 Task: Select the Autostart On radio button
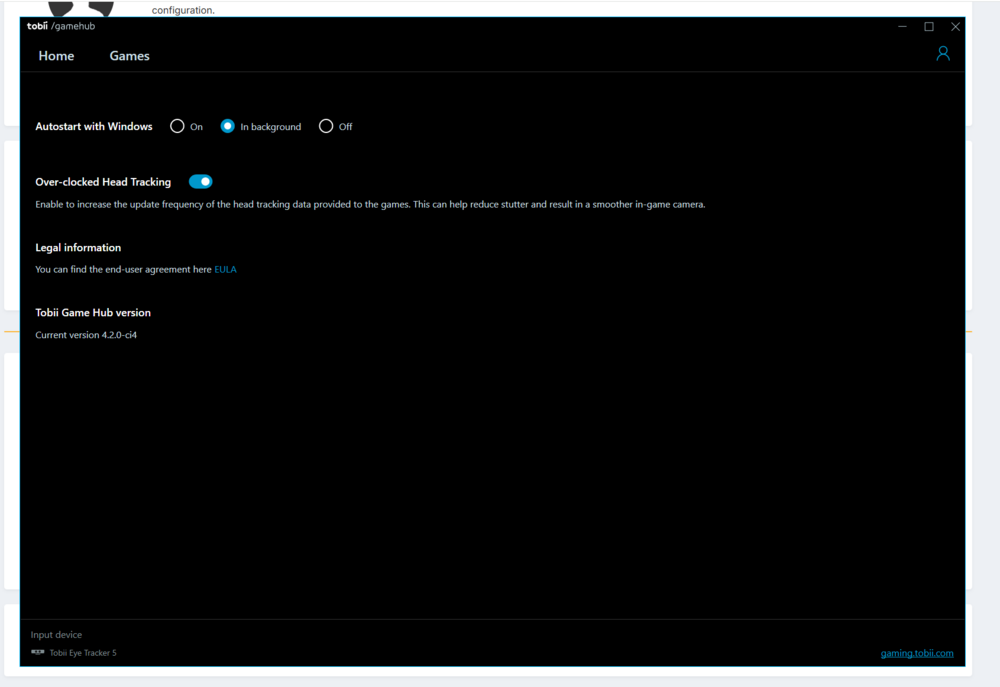[x=177, y=126]
